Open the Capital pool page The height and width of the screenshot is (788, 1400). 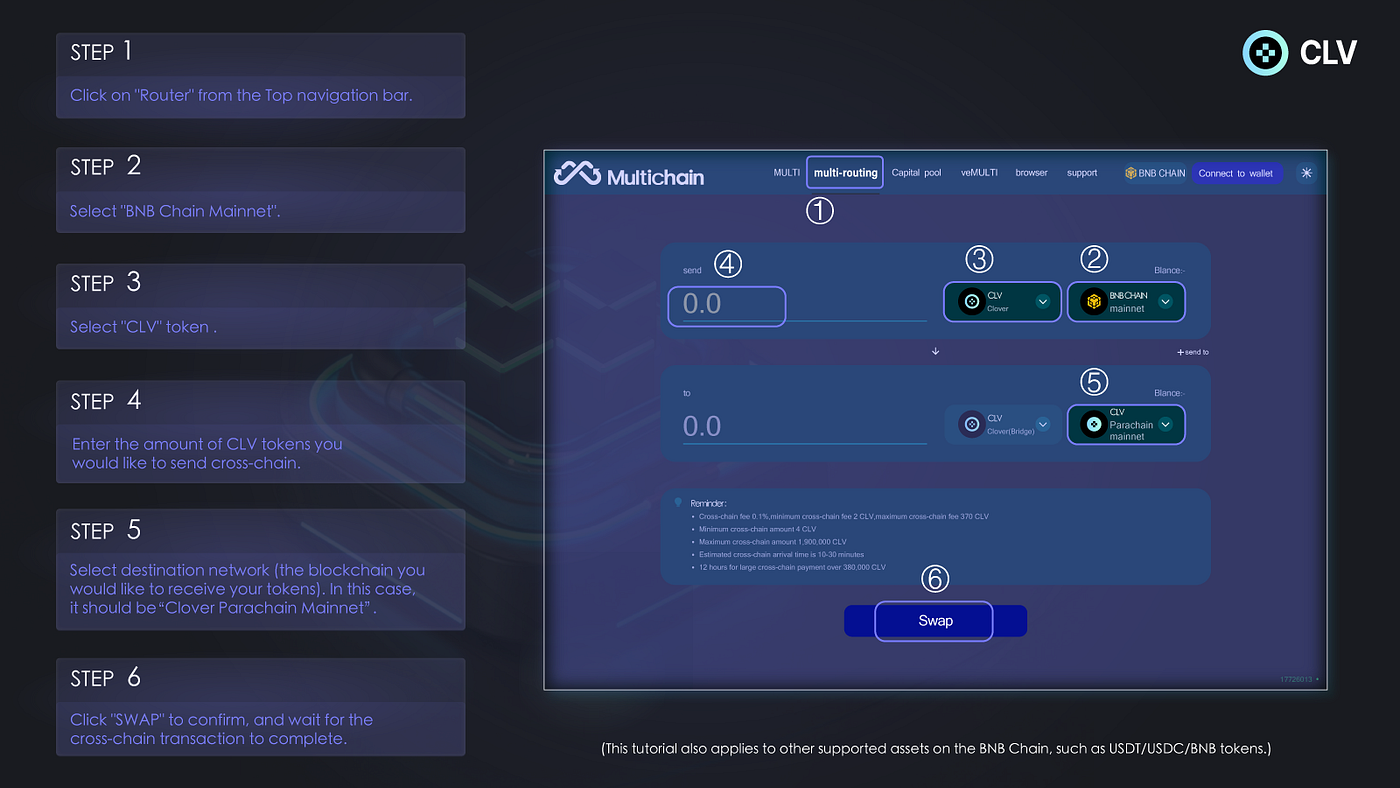point(916,173)
